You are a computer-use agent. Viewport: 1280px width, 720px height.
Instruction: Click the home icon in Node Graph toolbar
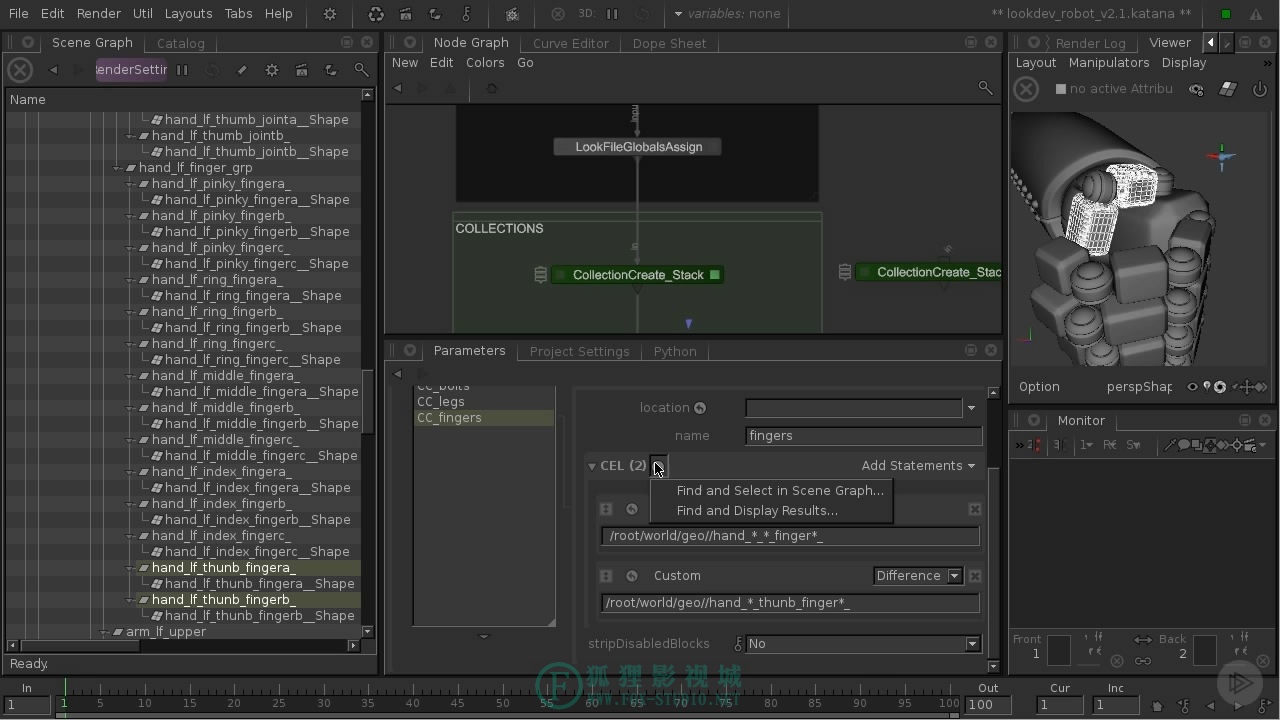pyautogui.click(x=491, y=88)
